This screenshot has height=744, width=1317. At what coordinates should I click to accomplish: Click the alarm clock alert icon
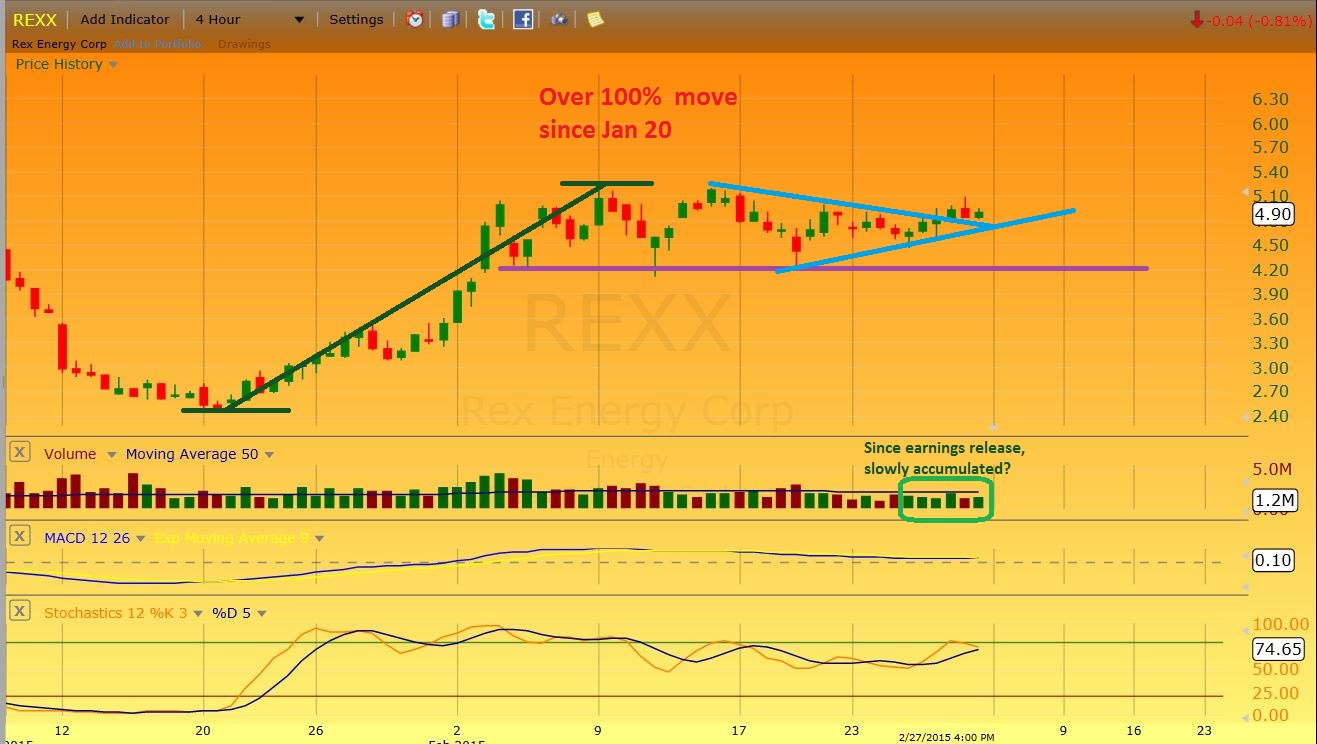(x=414, y=19)
